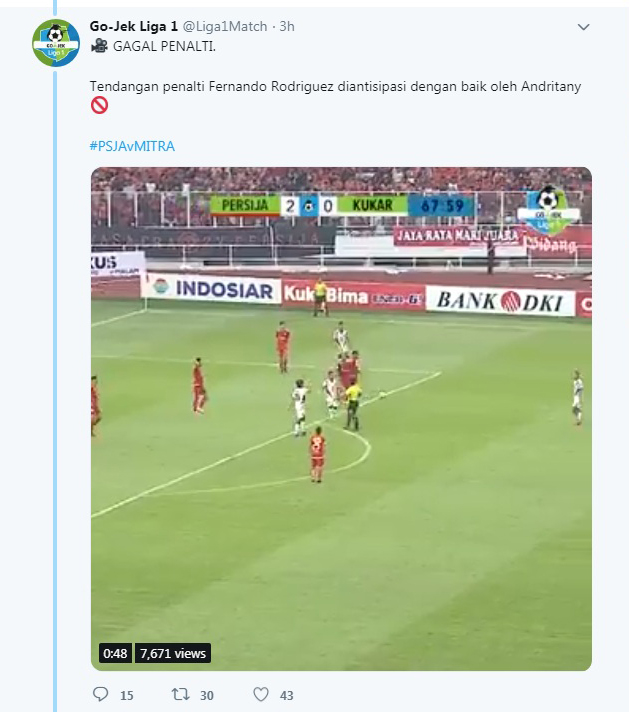Open the #PSJAvMITRA hashtag link
The width and height of the screenshot is (629, 712).
[x=132, y=146]
